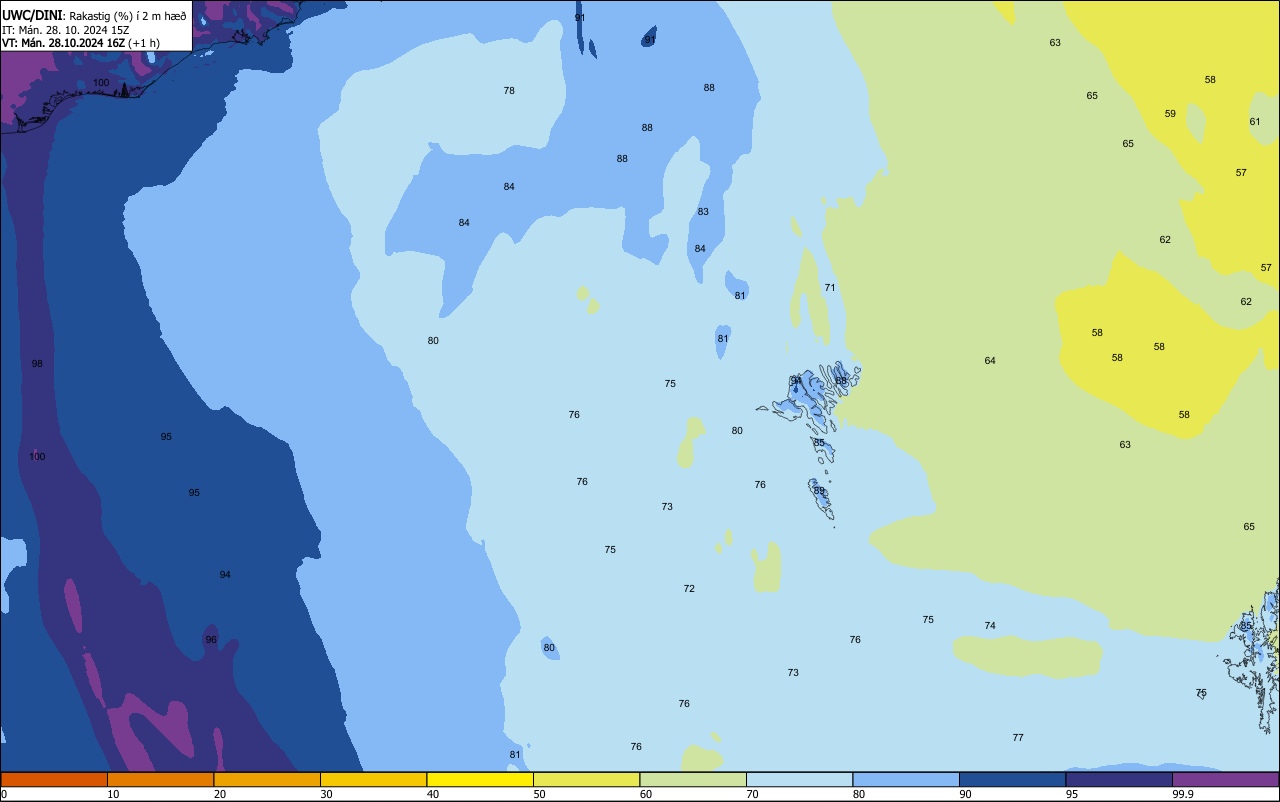1280x802 pixels.
Task: Click the purple legend swatch above 99.9
Action: 1225,779
